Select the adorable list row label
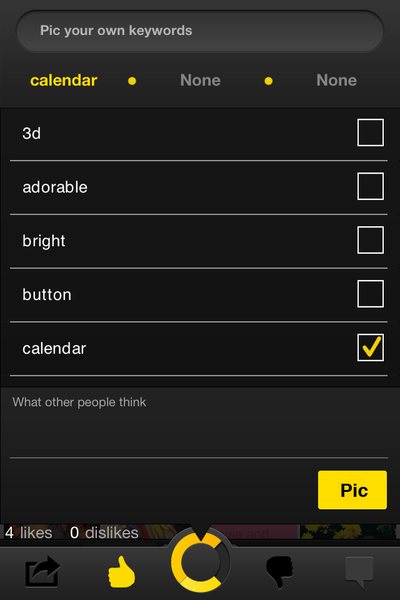The height and width of the screenshot is (600, 400). 55,187
